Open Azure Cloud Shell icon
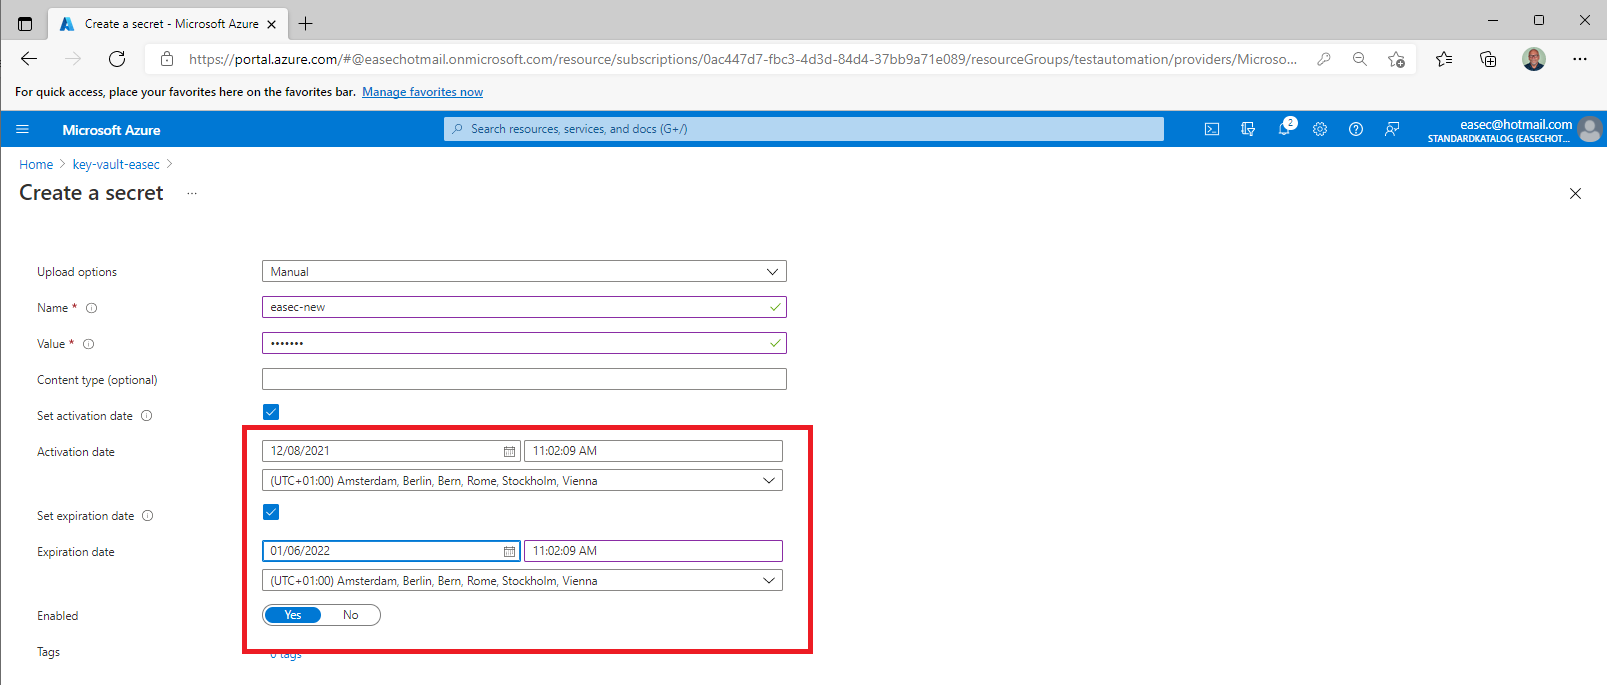Viewport: 1607px width, 685px height. click(x=1211, y=129)
